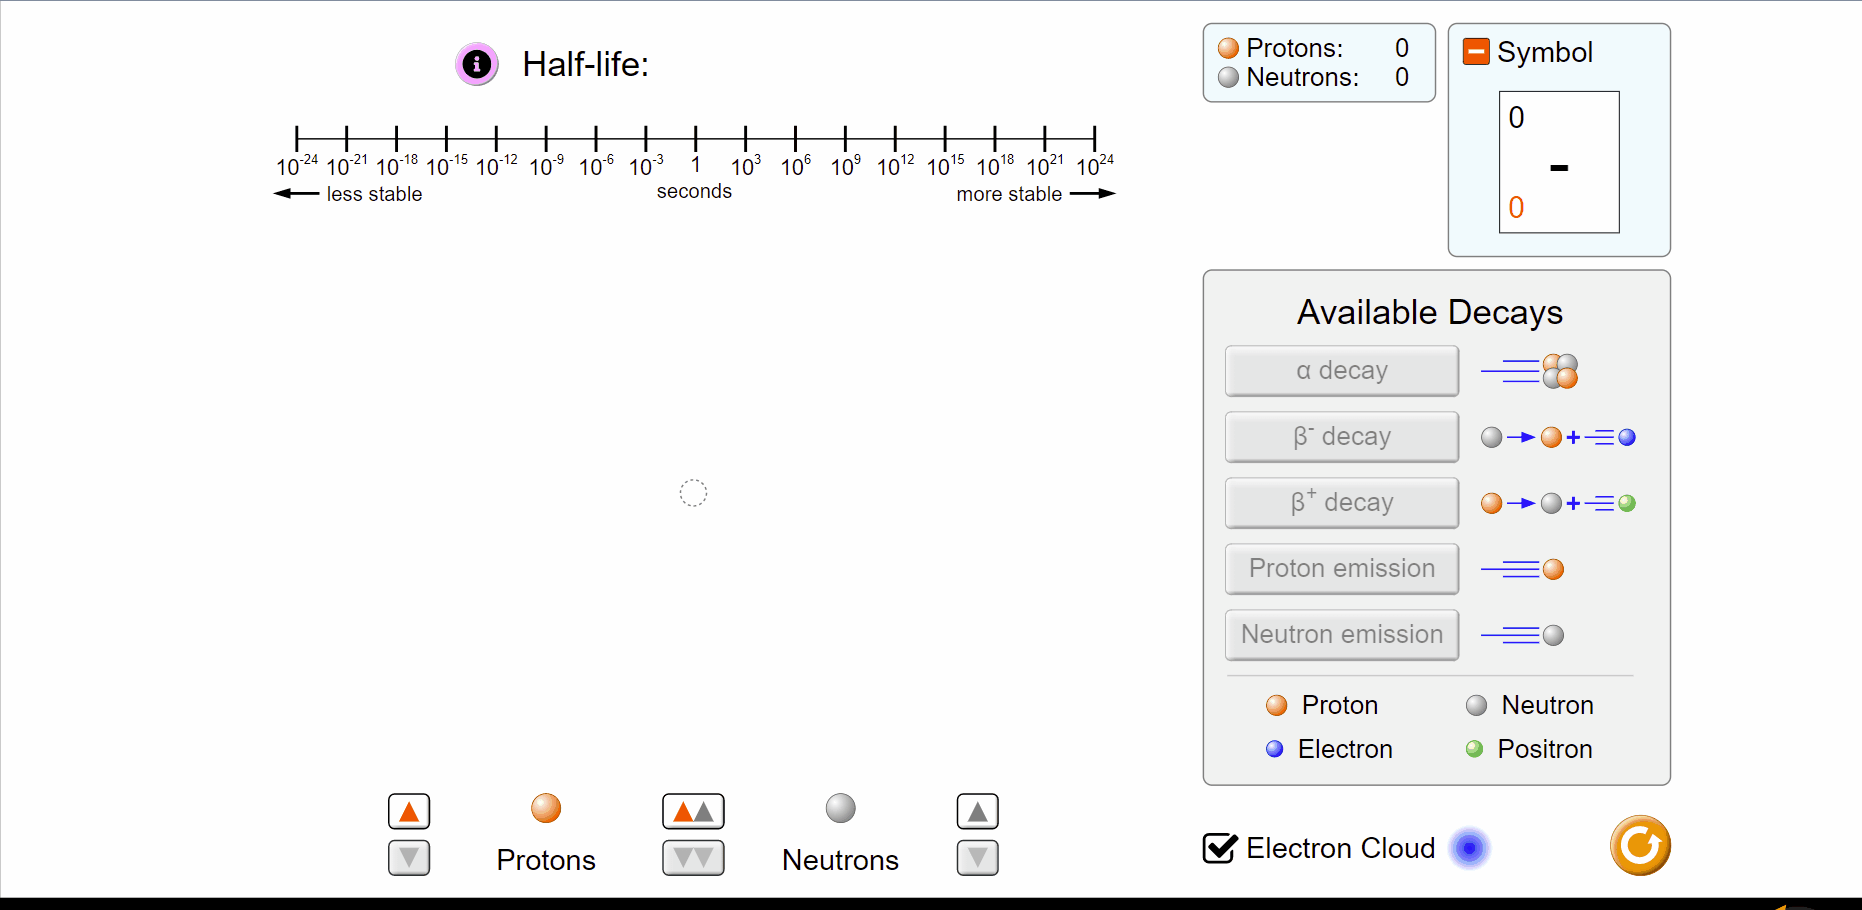Click the Proton legend marker
Screen dimensions: 1862x910
coord(1276,705)
